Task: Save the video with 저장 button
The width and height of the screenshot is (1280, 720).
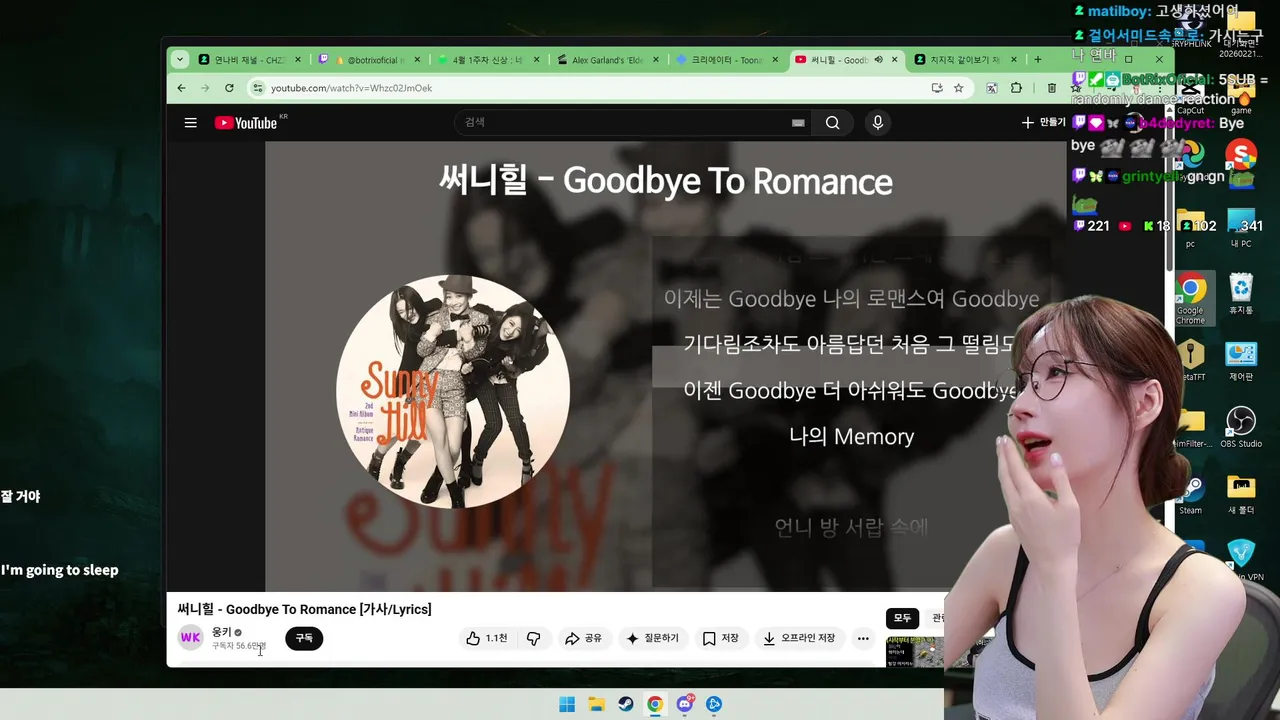Action: [x=720, y=638]
